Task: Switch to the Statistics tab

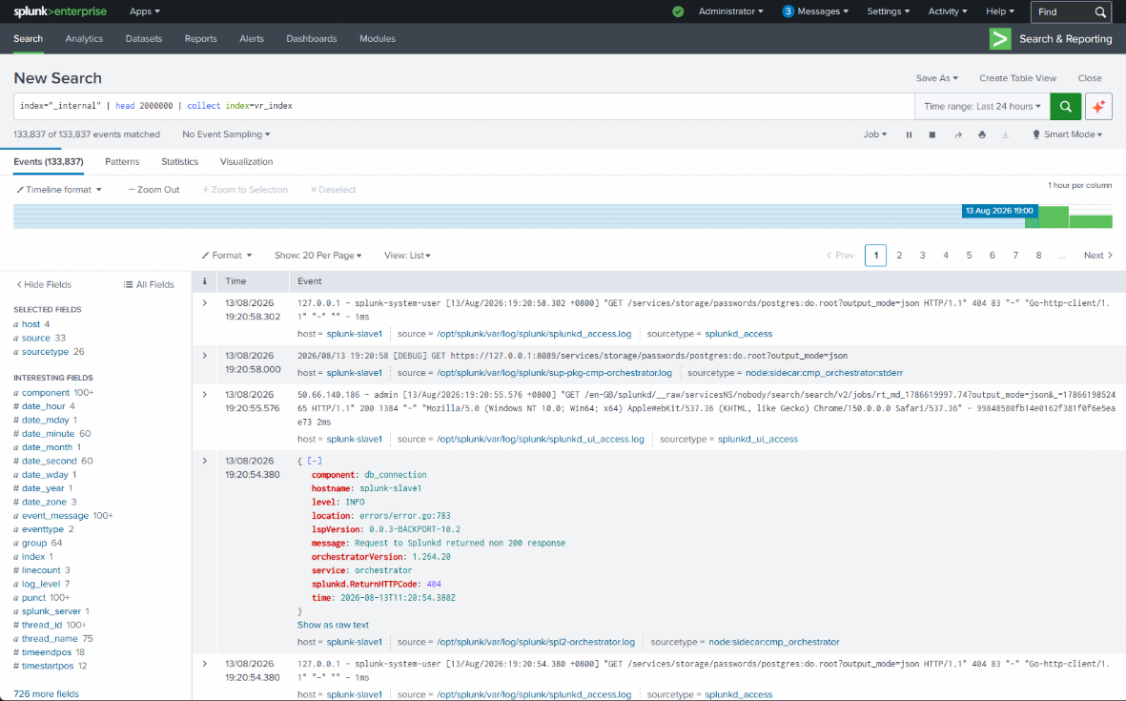Action: pyautogui.click(x=180, y=162)
